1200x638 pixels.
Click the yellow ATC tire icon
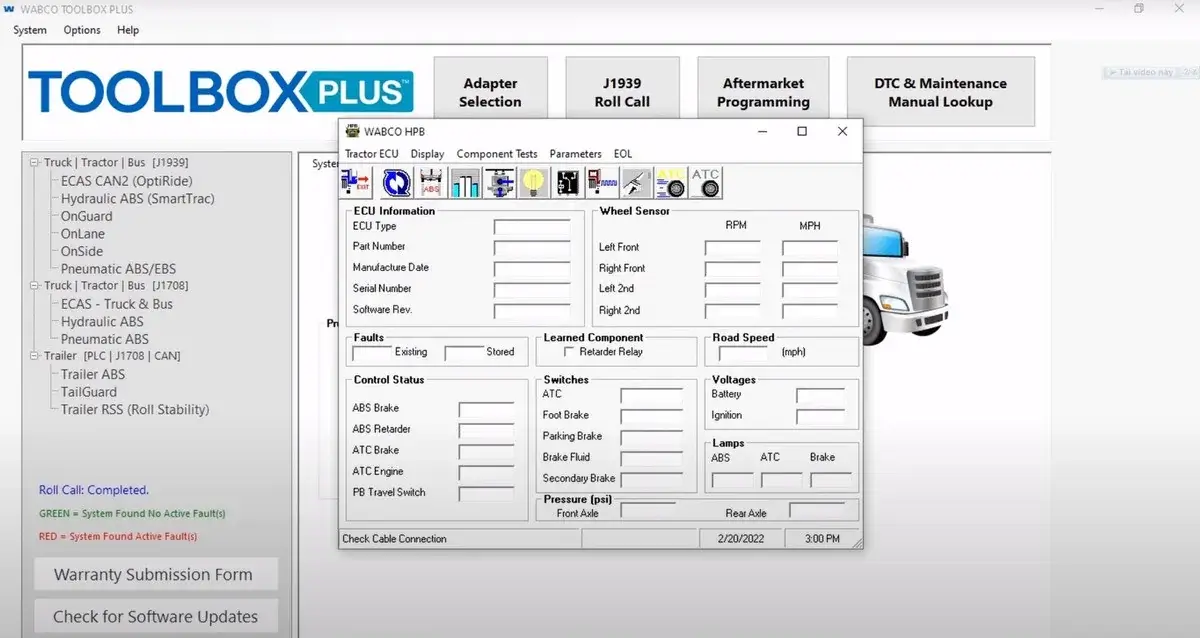tap(671, 183)
